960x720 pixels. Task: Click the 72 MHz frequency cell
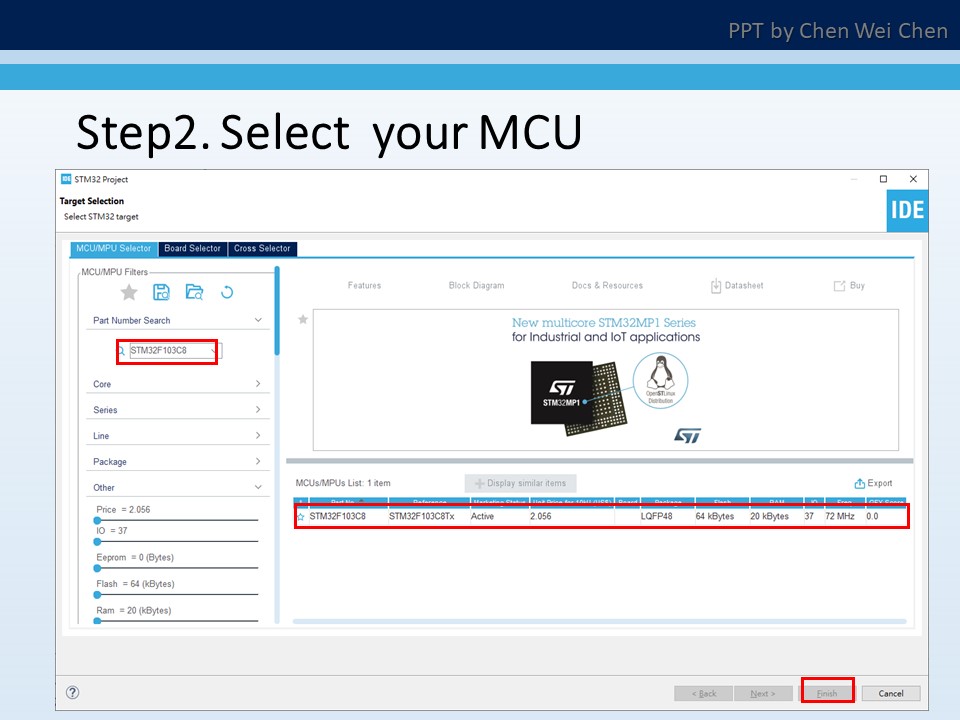pyautogui.click(x=839, y=516)
